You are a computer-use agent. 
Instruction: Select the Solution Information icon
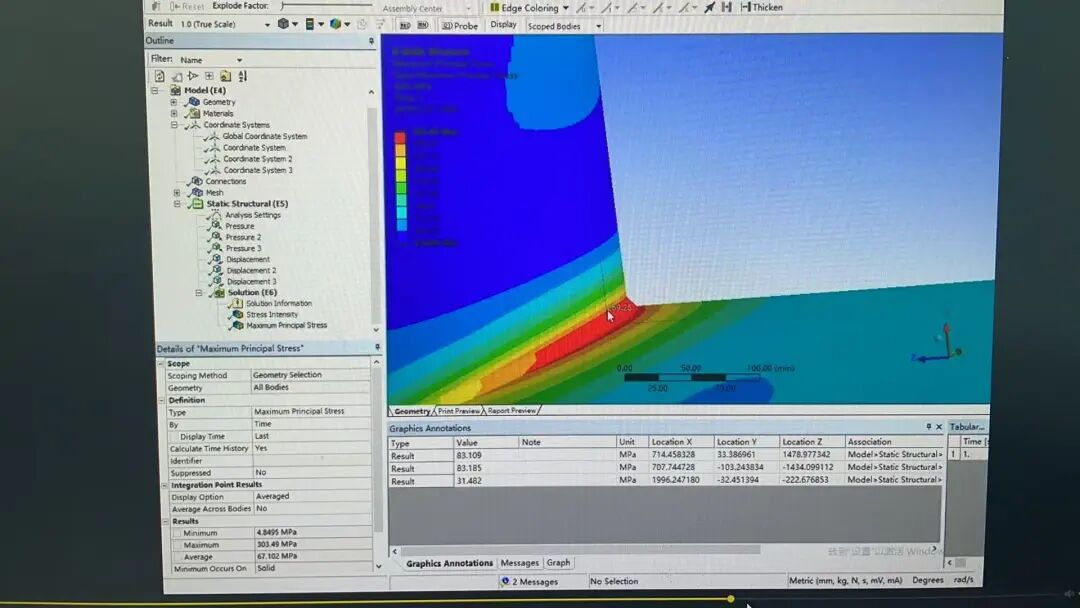pos(236,303)
